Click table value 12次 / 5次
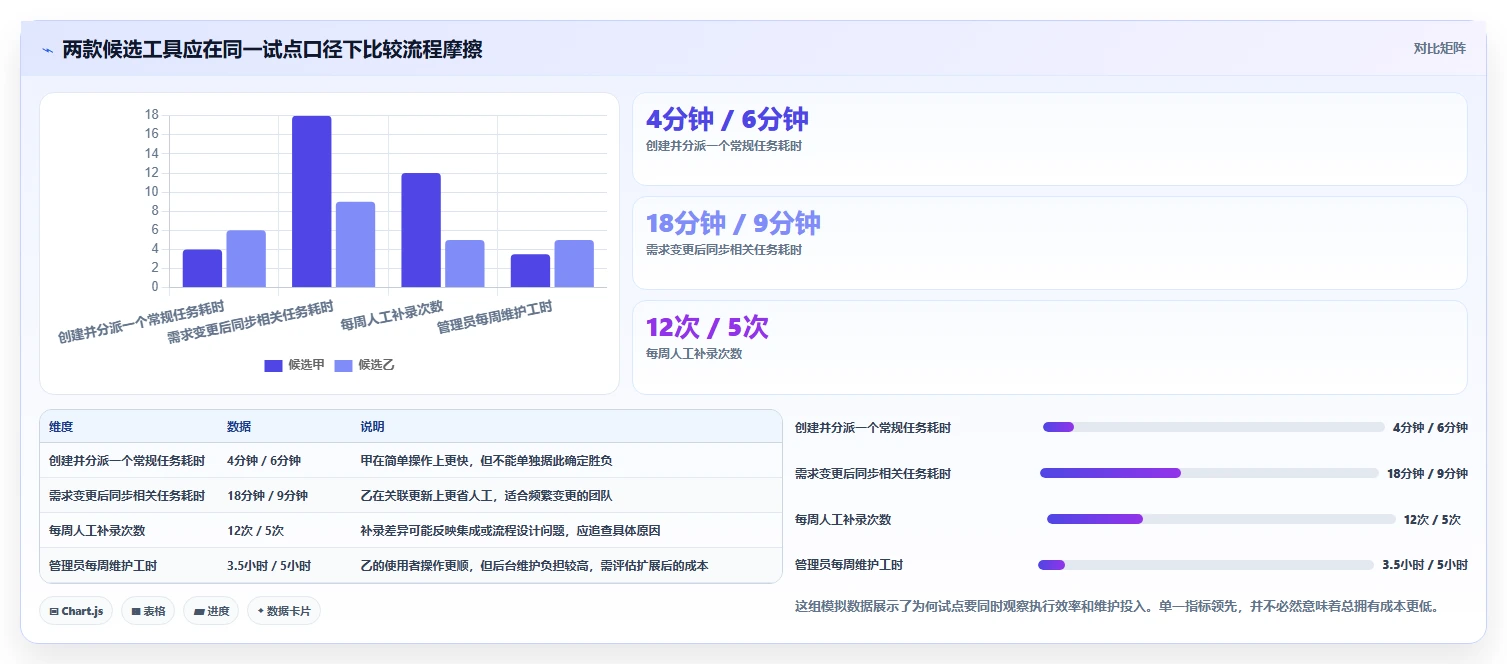 click(255, 531)
